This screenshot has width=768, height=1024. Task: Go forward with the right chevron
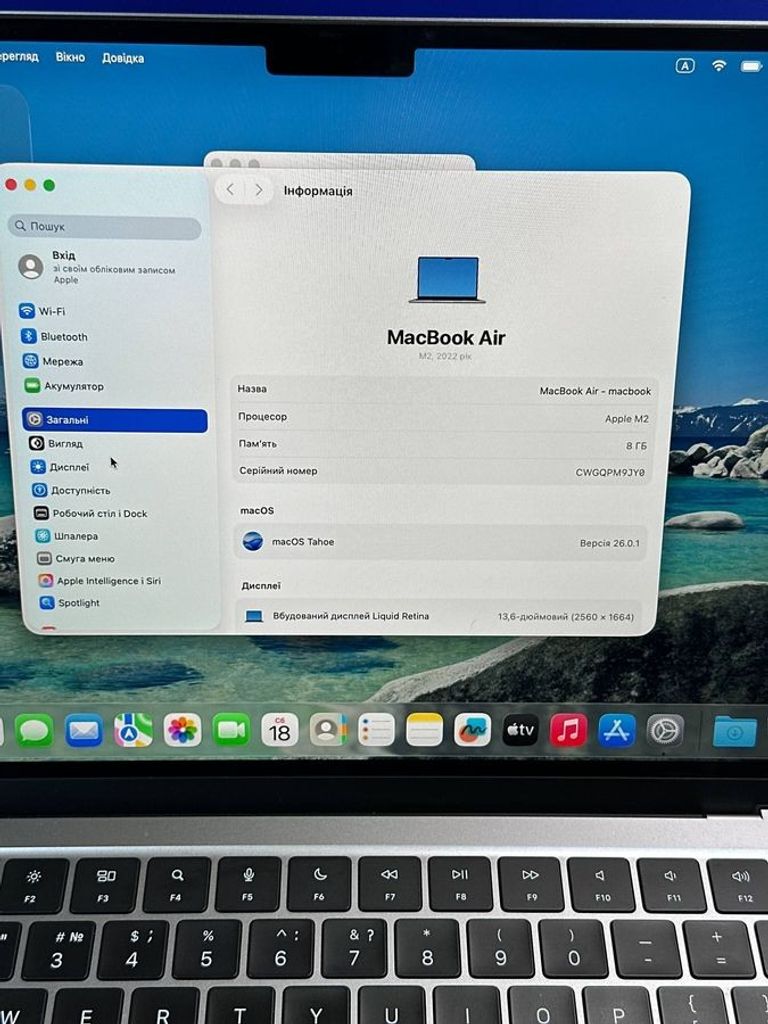pyautogui.click(x=259, y=189)
